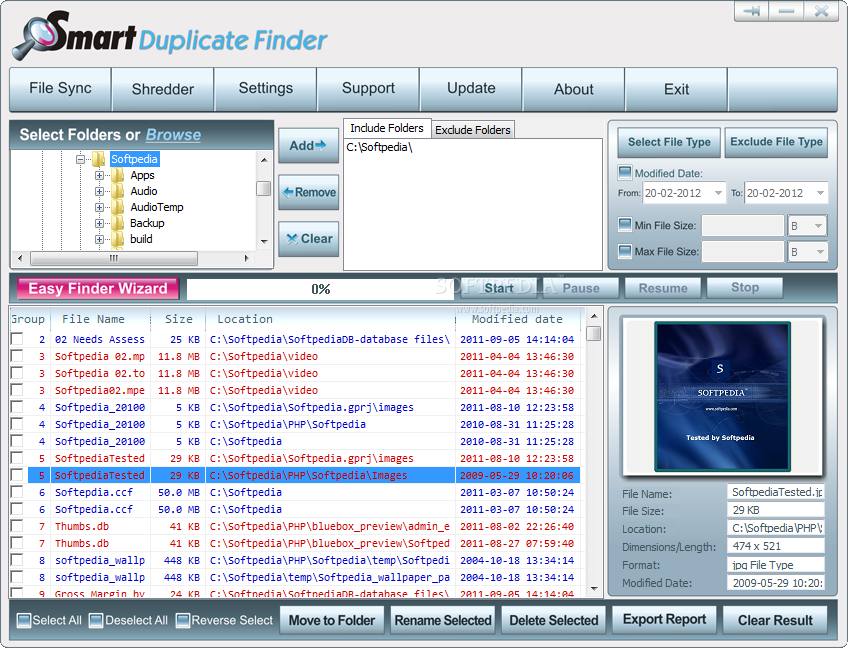
Task: Enable the Max File Size checkbox
Action: [625, 251]
